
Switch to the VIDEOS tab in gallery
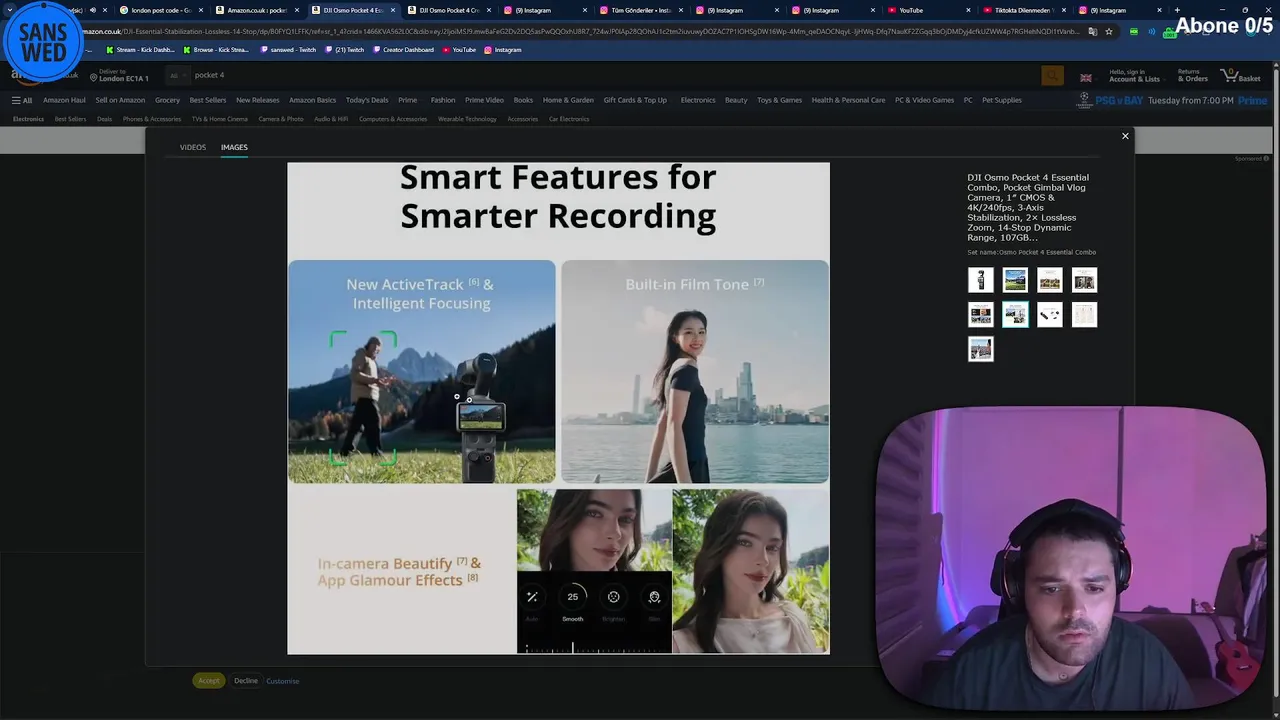[x=193, y=147]
